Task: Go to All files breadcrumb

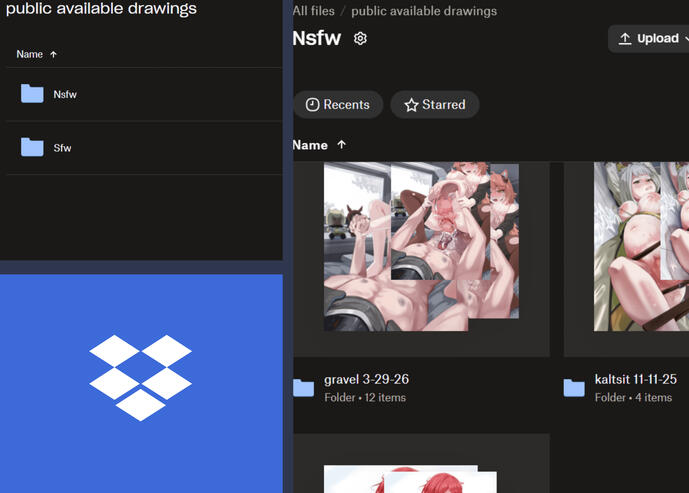Action: (x=313, y=11)
